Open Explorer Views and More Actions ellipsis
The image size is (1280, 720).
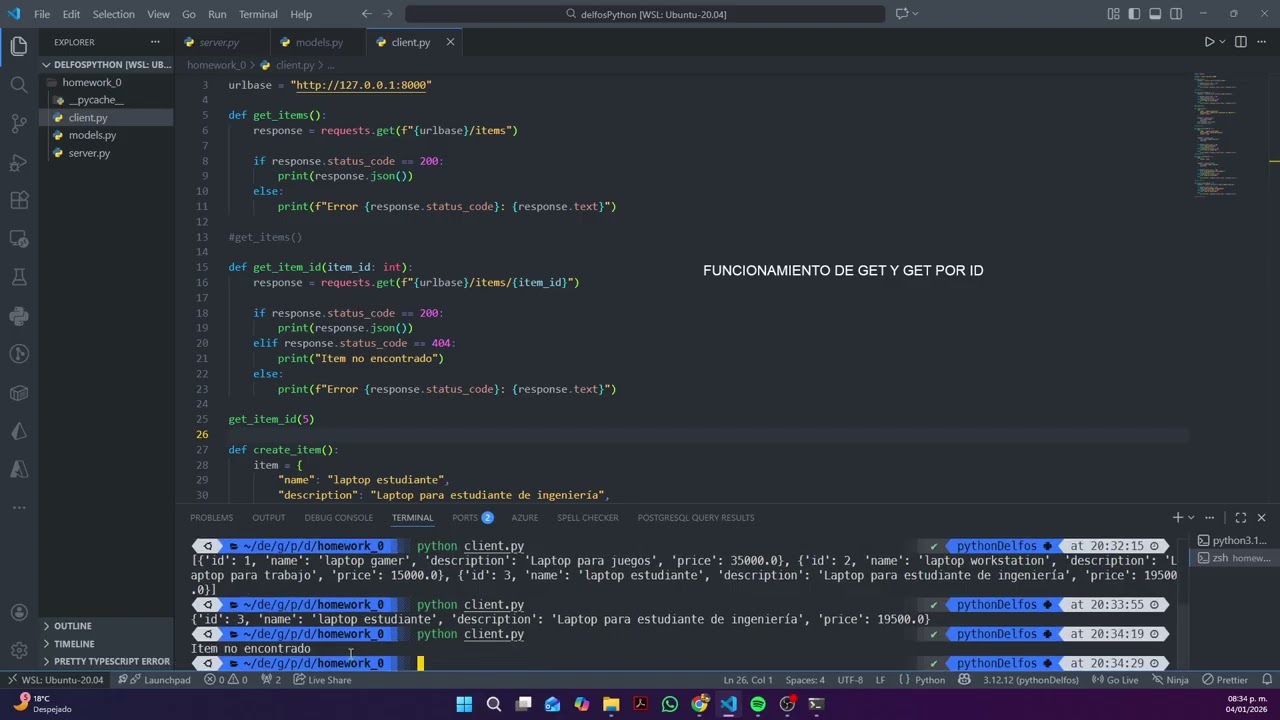pyautogui.click(x=155, y=42)
